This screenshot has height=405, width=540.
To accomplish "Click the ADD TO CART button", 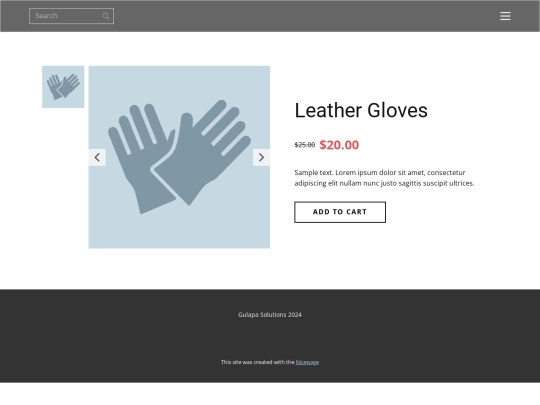I will [340, 212].
